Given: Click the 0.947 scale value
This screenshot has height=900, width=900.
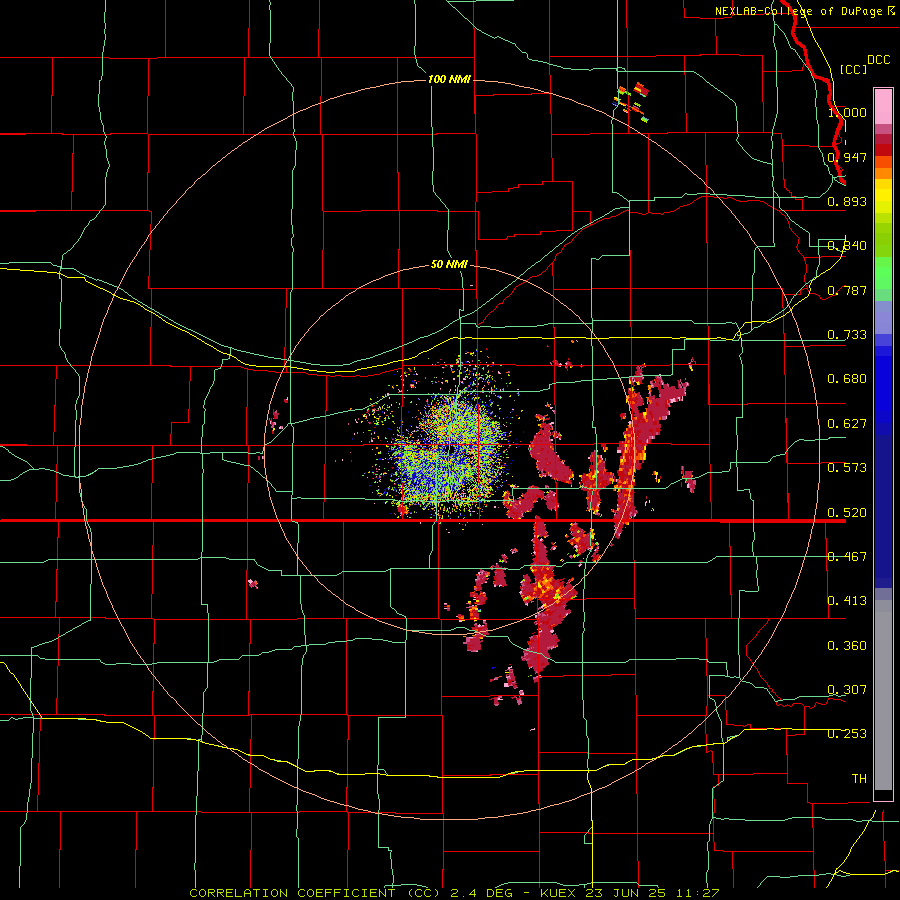Looking at the screenshot, I should pos(847,157).
